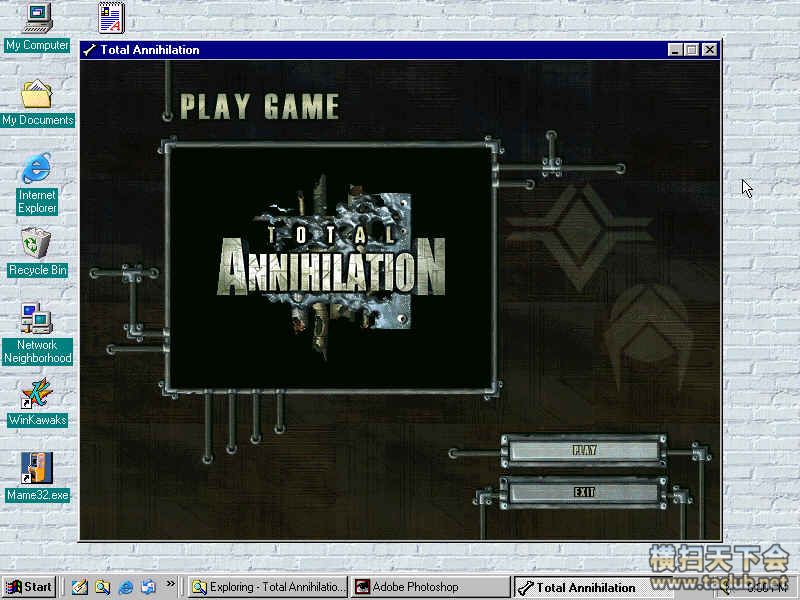800x600 pixels.
Task: Open the Network Neighborhood desktop icon
Action: (x=37, y=320)
